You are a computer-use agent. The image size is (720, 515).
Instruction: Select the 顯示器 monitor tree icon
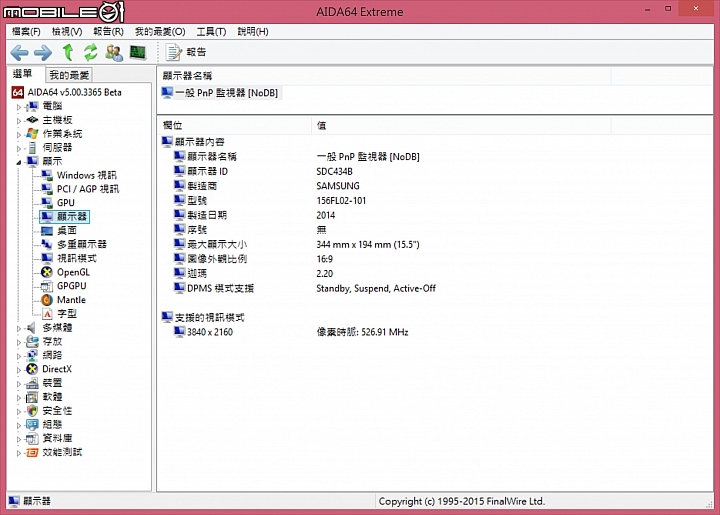click(47, 217)
